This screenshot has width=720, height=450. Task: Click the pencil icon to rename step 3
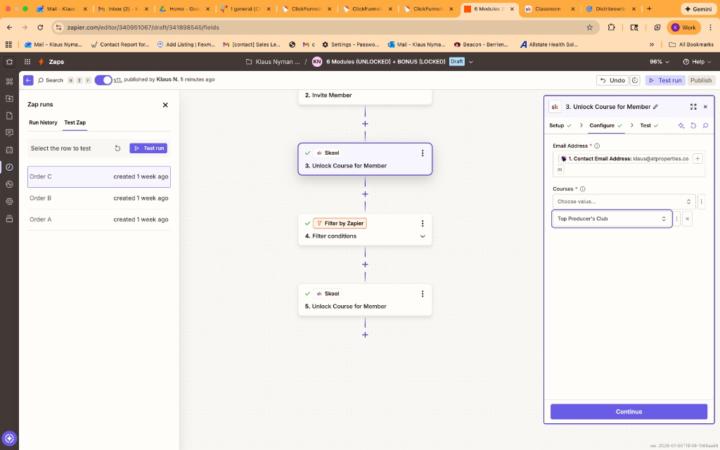[x=656, y=106]
